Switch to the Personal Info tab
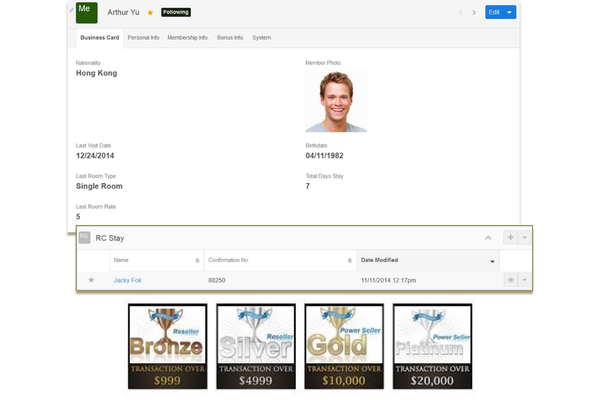 click(143, 38)
